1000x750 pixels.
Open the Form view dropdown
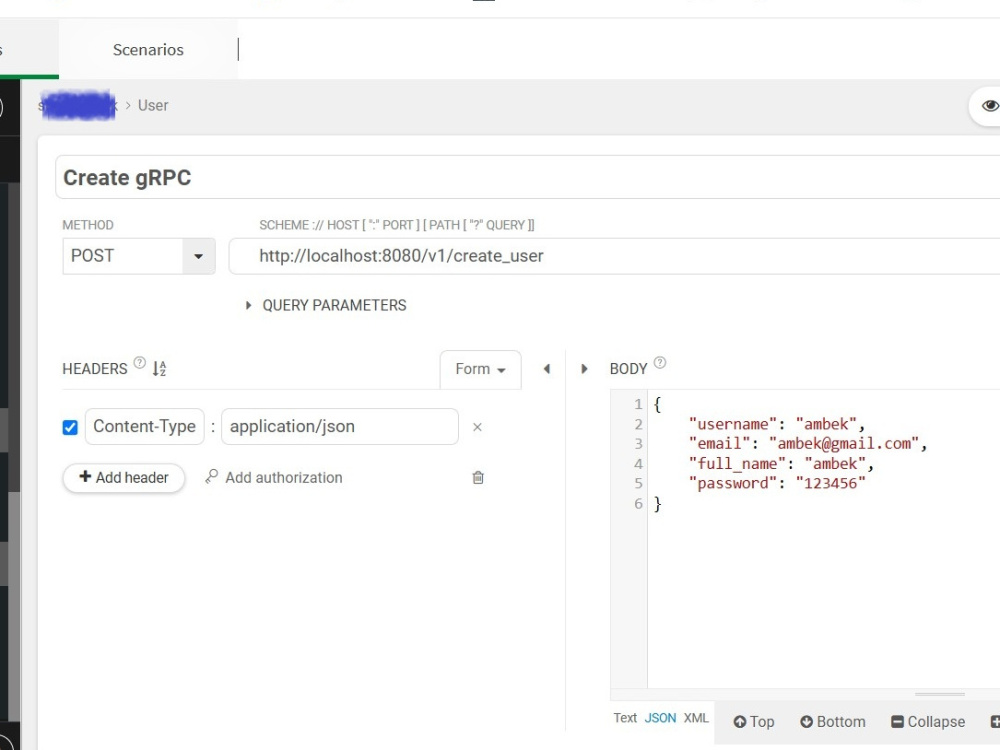click(x=480, y=369)
